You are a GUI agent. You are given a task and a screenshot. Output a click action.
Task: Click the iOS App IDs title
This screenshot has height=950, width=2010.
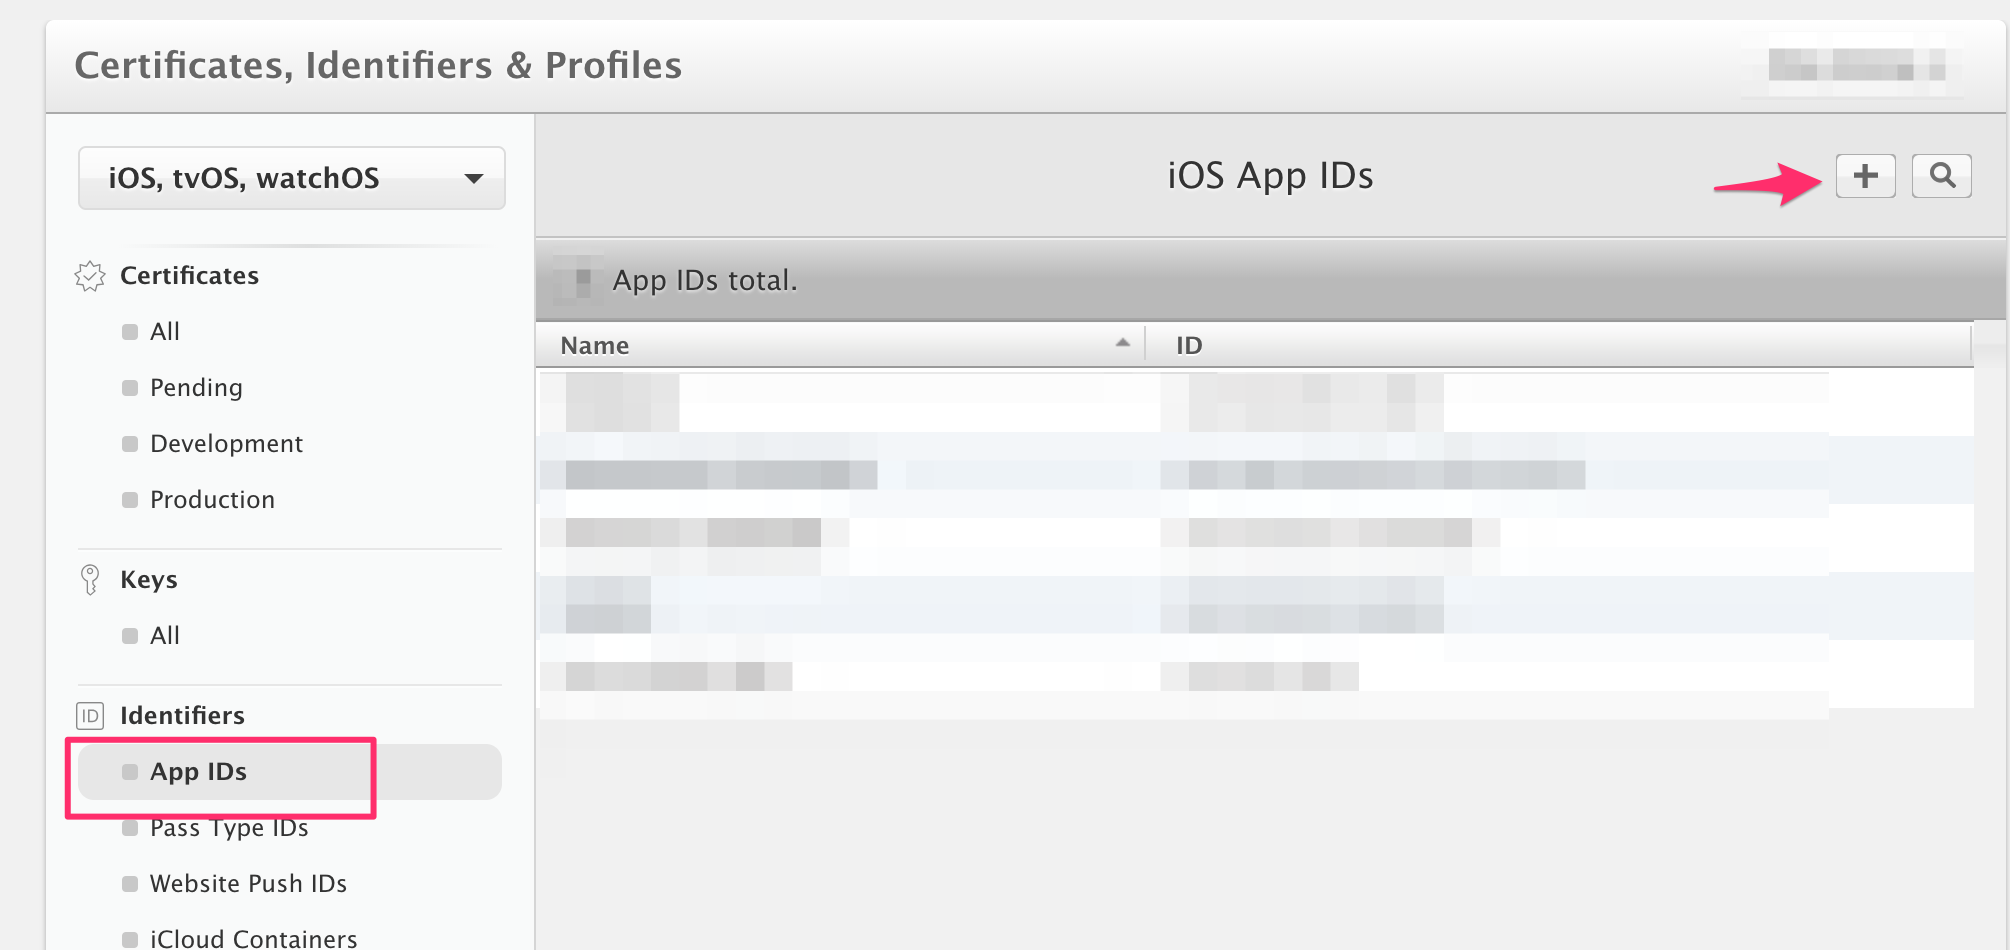coord(1270,176)
